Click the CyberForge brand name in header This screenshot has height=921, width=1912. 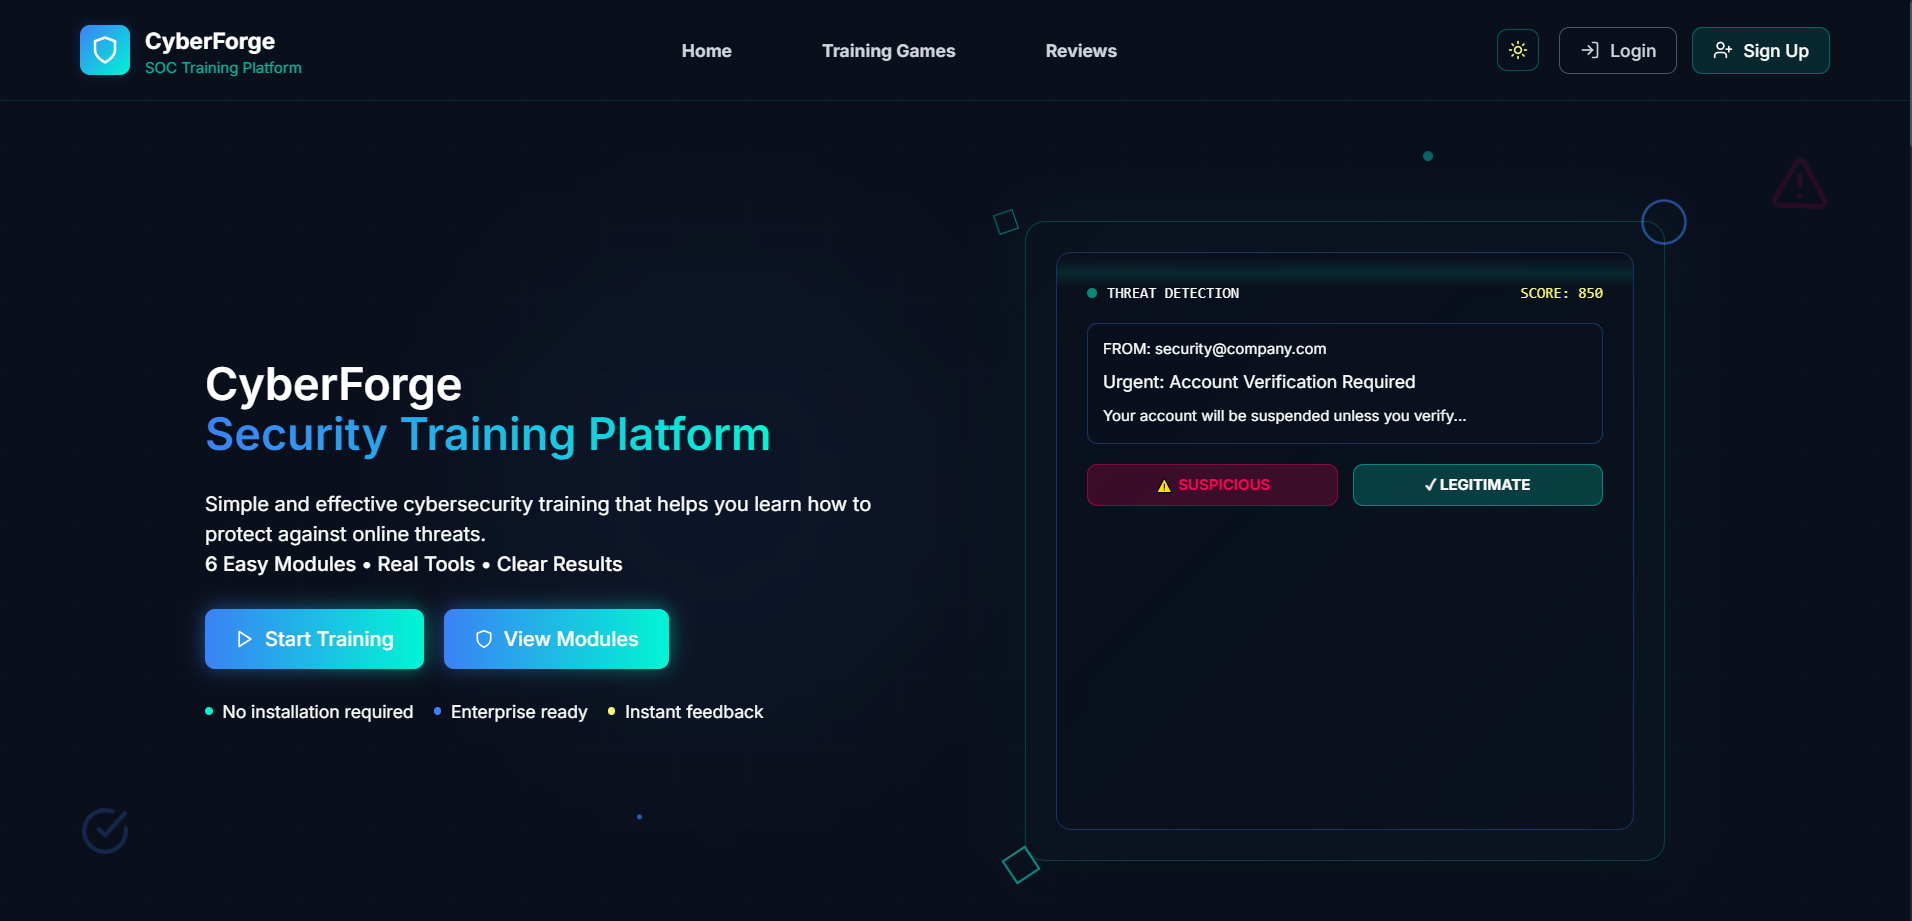click(x=210, y=41)
